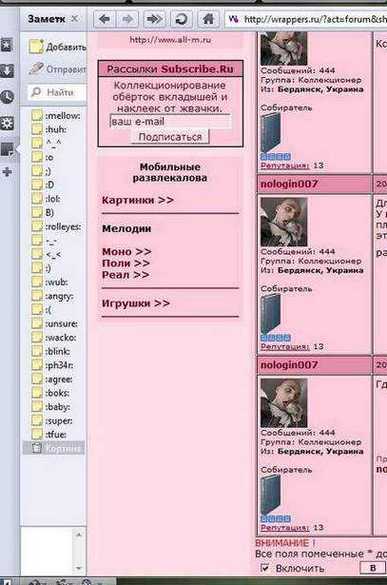
Task: Select the :rolleyes: note in list
Action: [57, 227]
